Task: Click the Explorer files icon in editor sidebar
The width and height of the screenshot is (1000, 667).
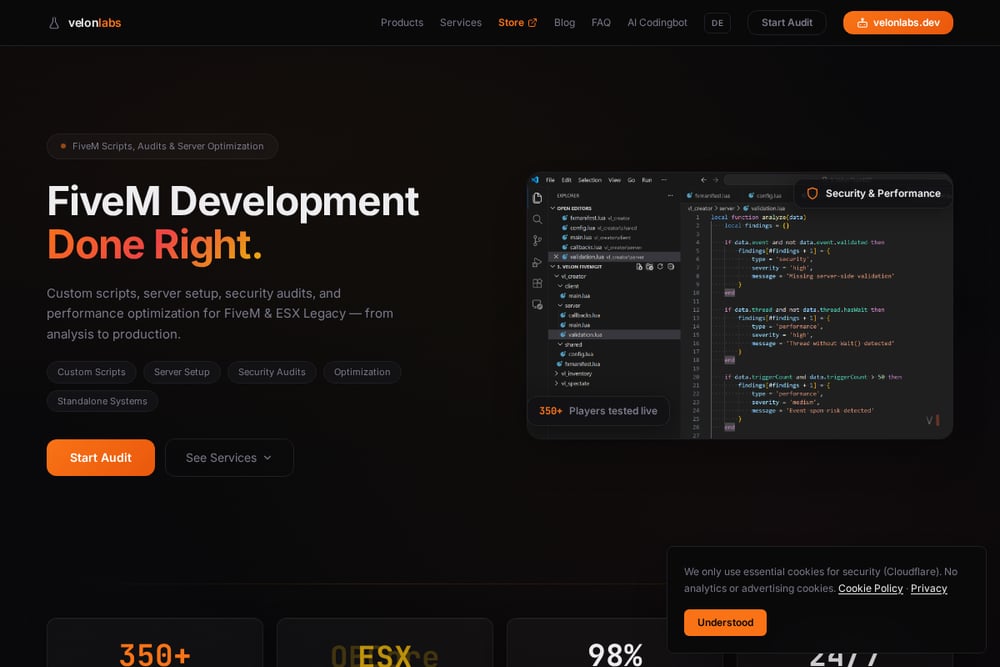Action: pos(538,198)
